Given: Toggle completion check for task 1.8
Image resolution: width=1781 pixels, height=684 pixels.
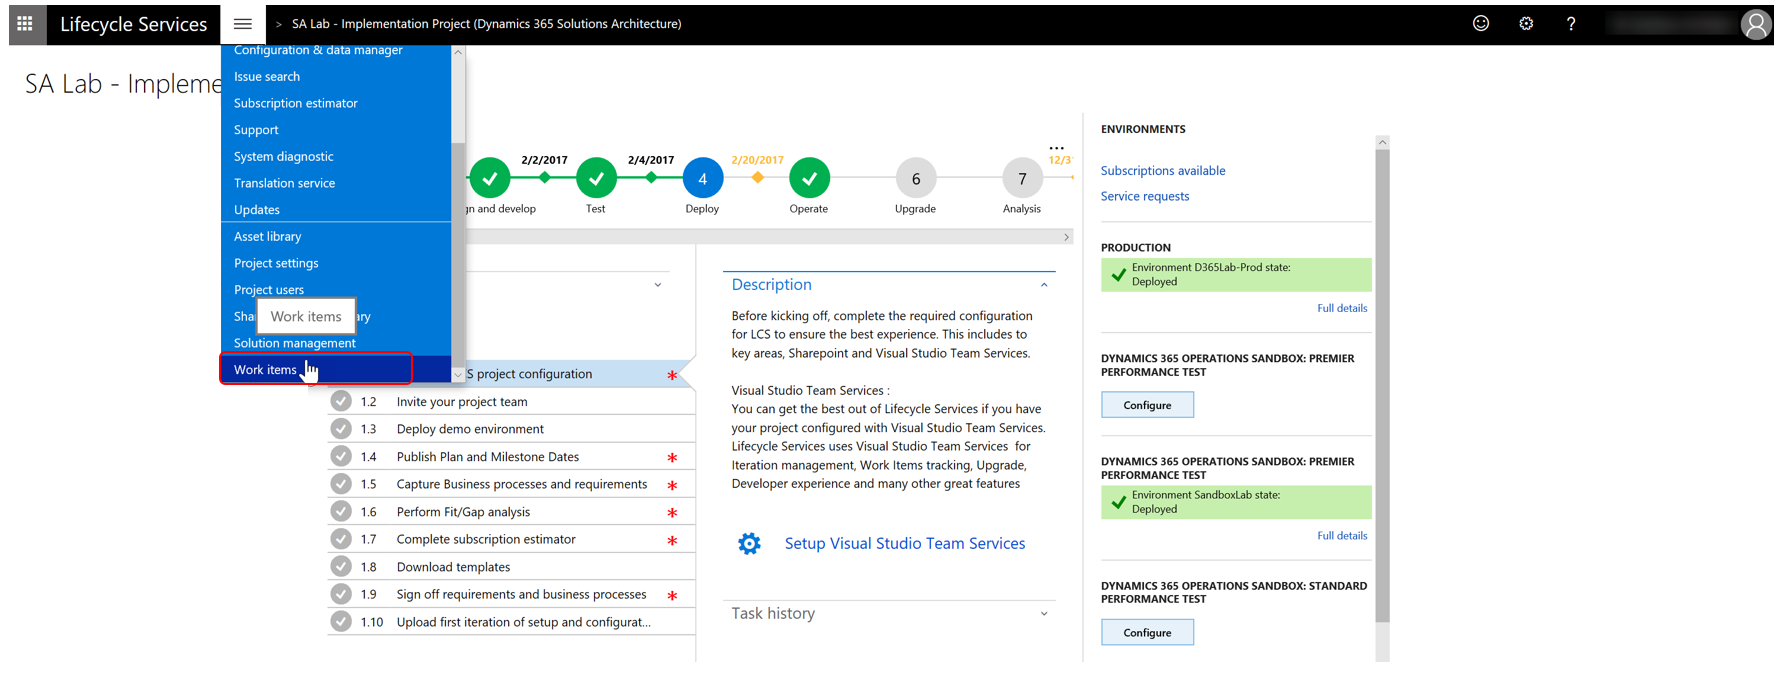Looking at the screenshot, I should [x=341, y=566].
